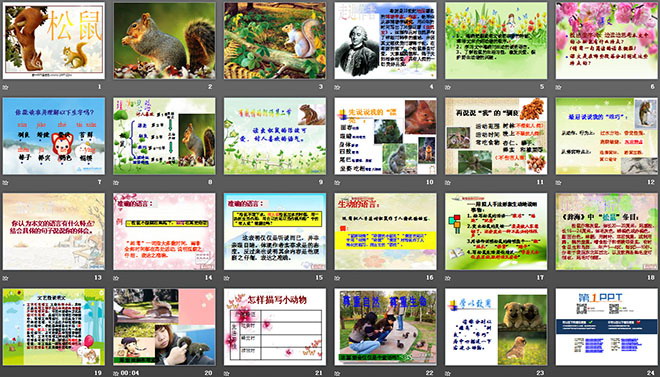Select slide 24 第1PPT closing slide
This screenshot has height=377, width=660.
[x=607, y=327]
